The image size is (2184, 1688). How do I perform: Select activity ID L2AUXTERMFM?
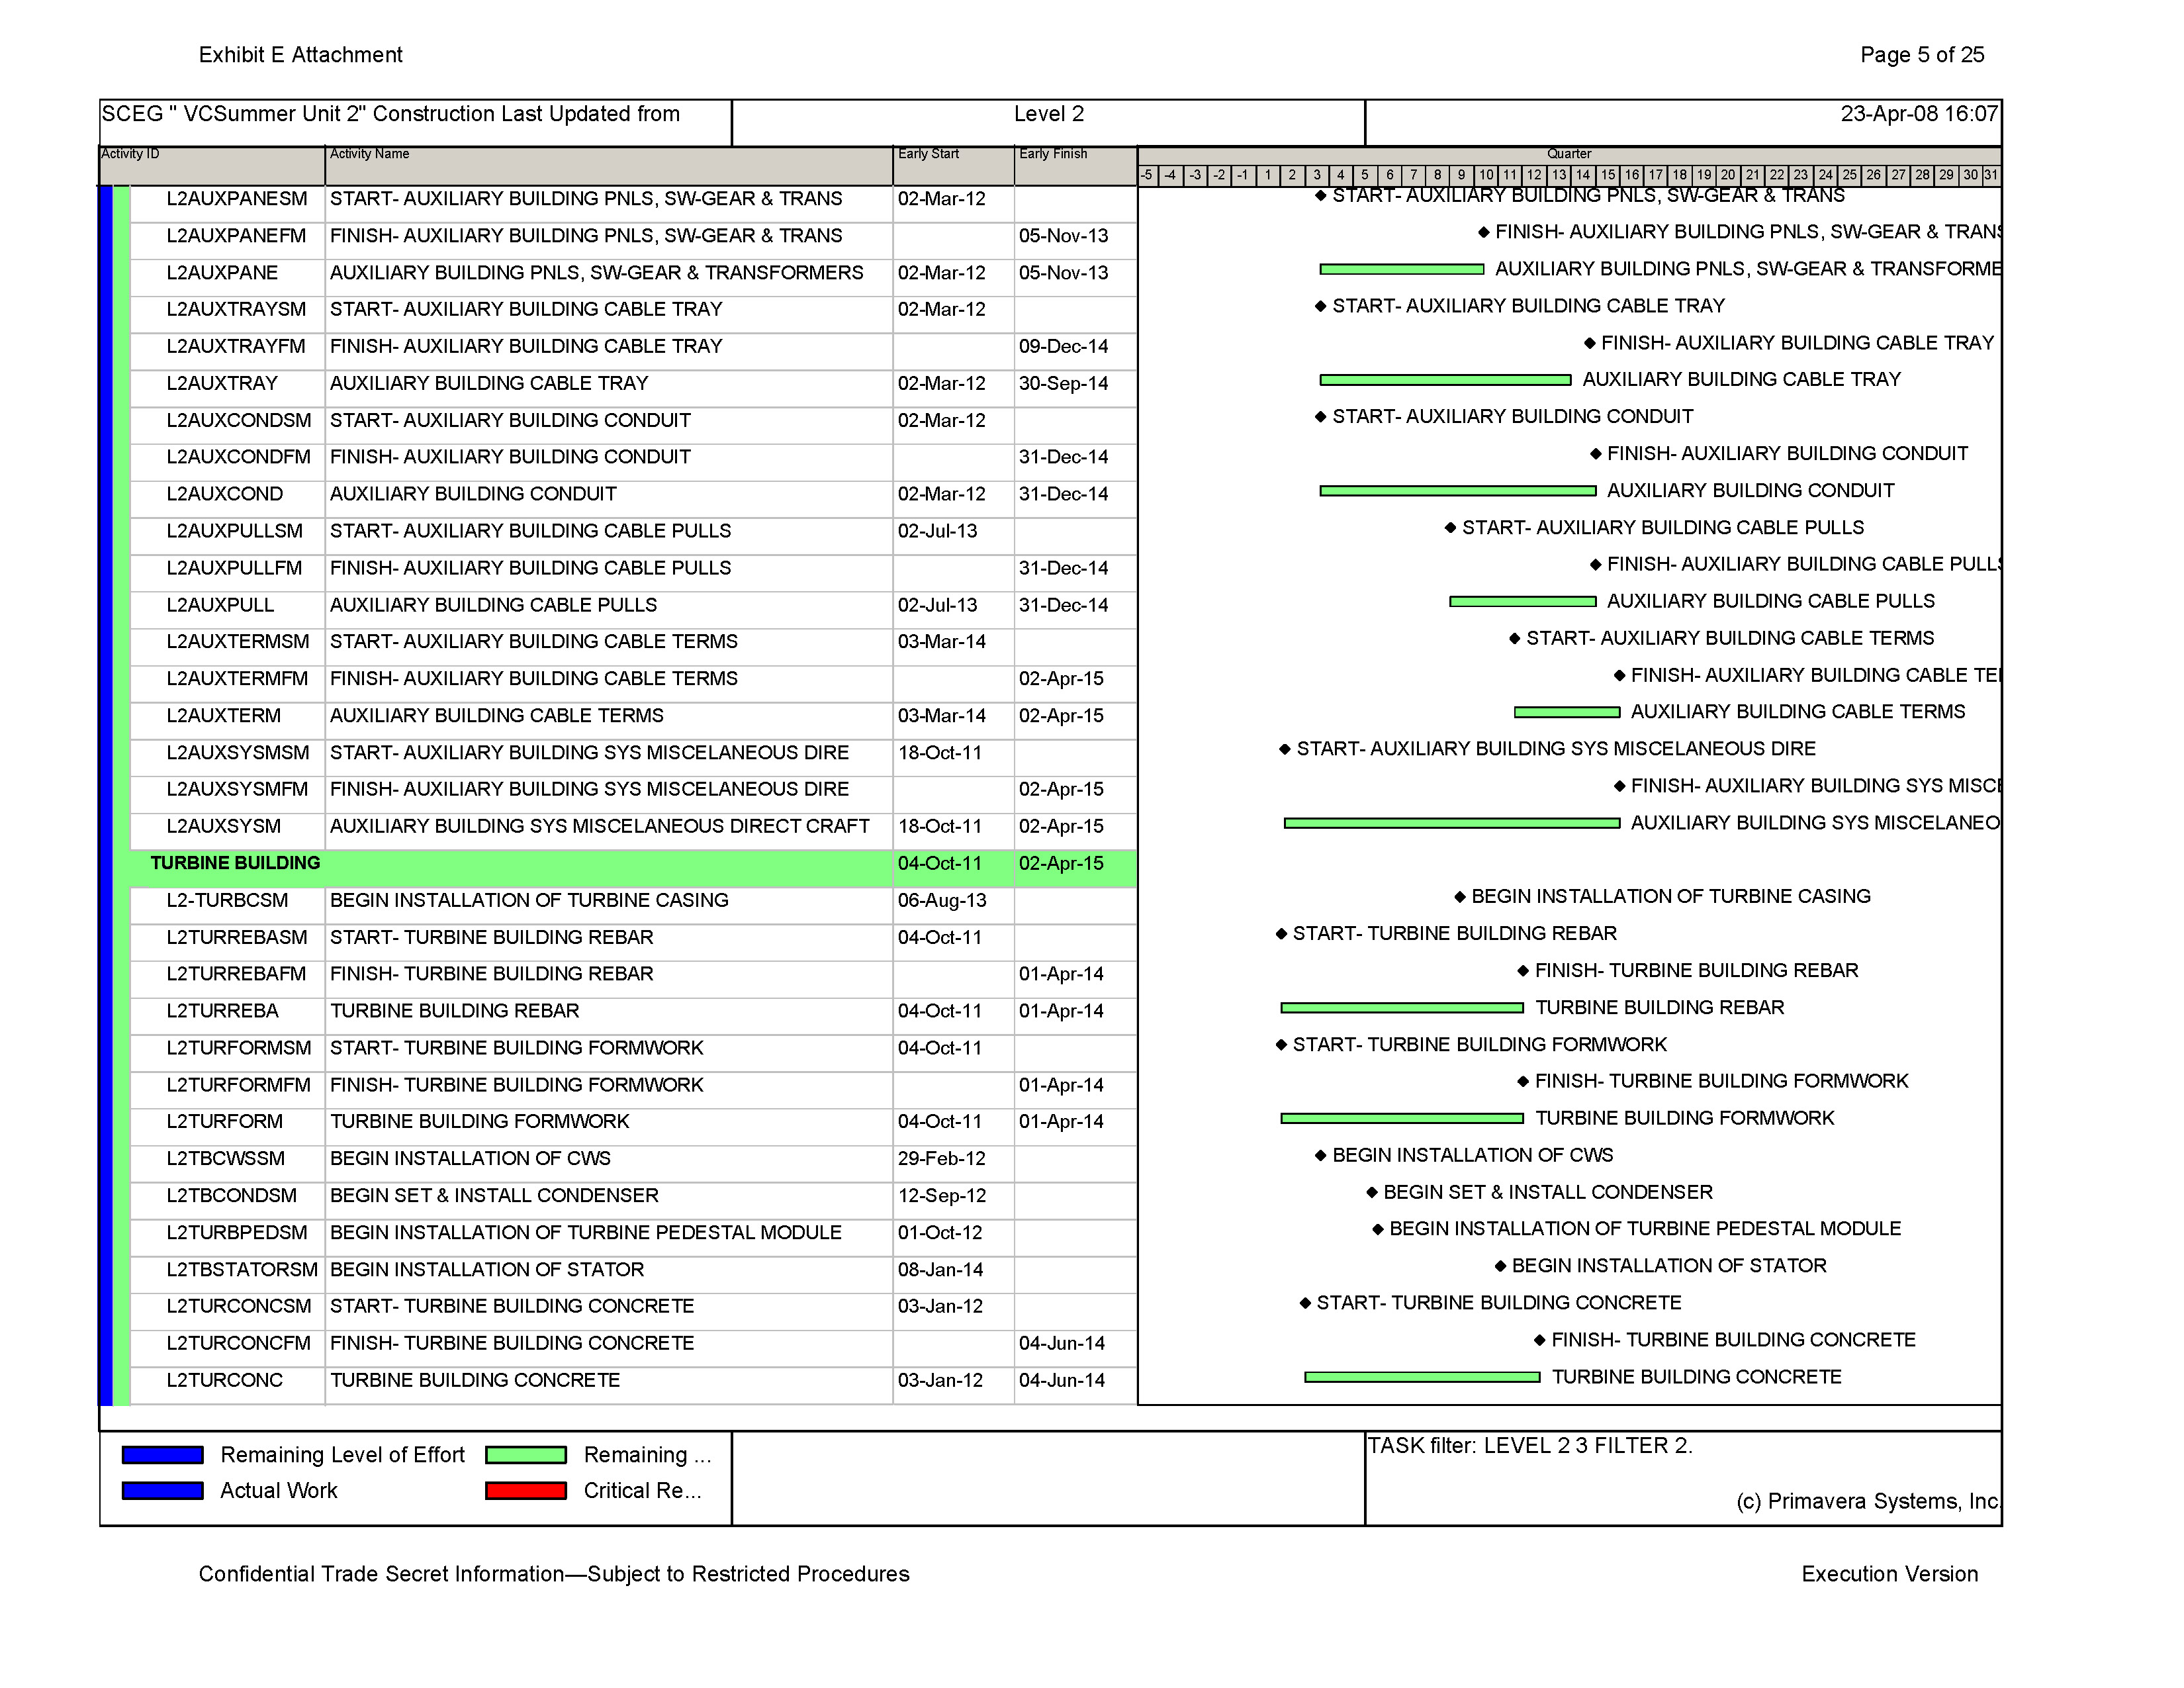[x=237, y=679]
